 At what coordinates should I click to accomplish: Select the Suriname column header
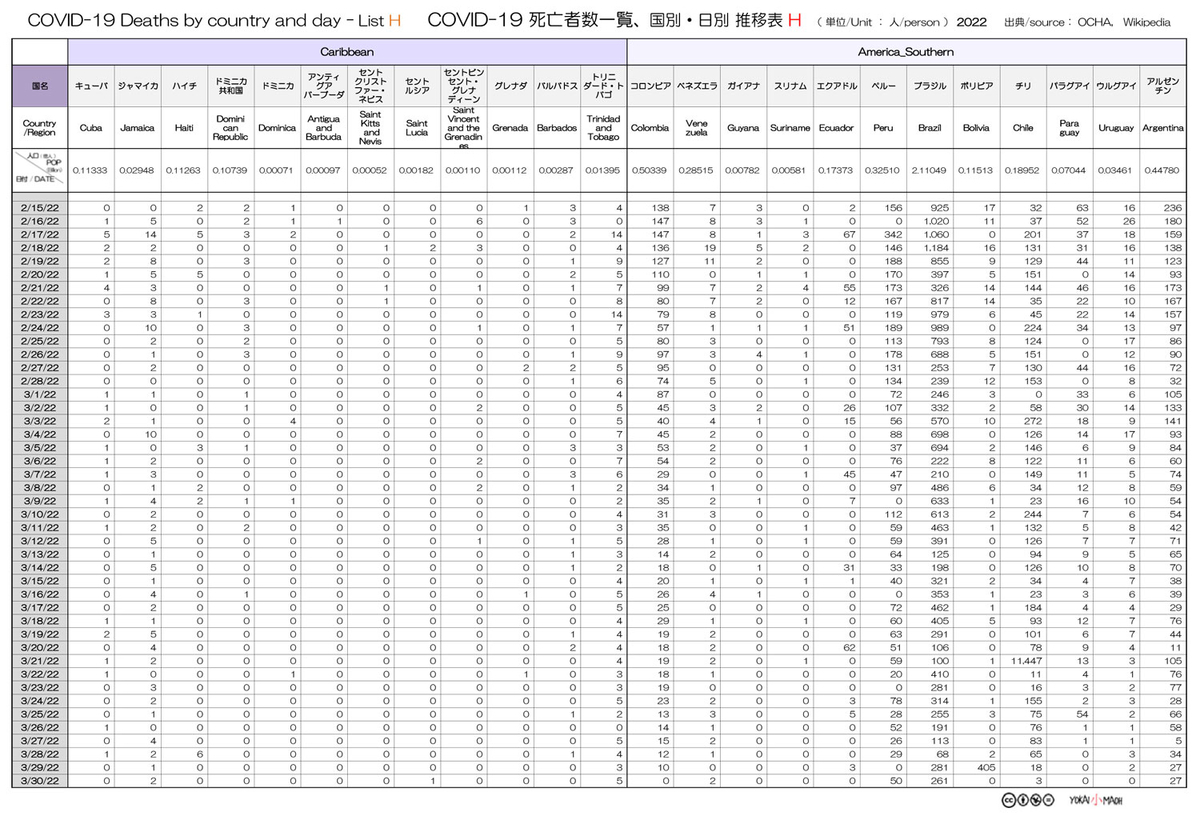click(790, 128)
